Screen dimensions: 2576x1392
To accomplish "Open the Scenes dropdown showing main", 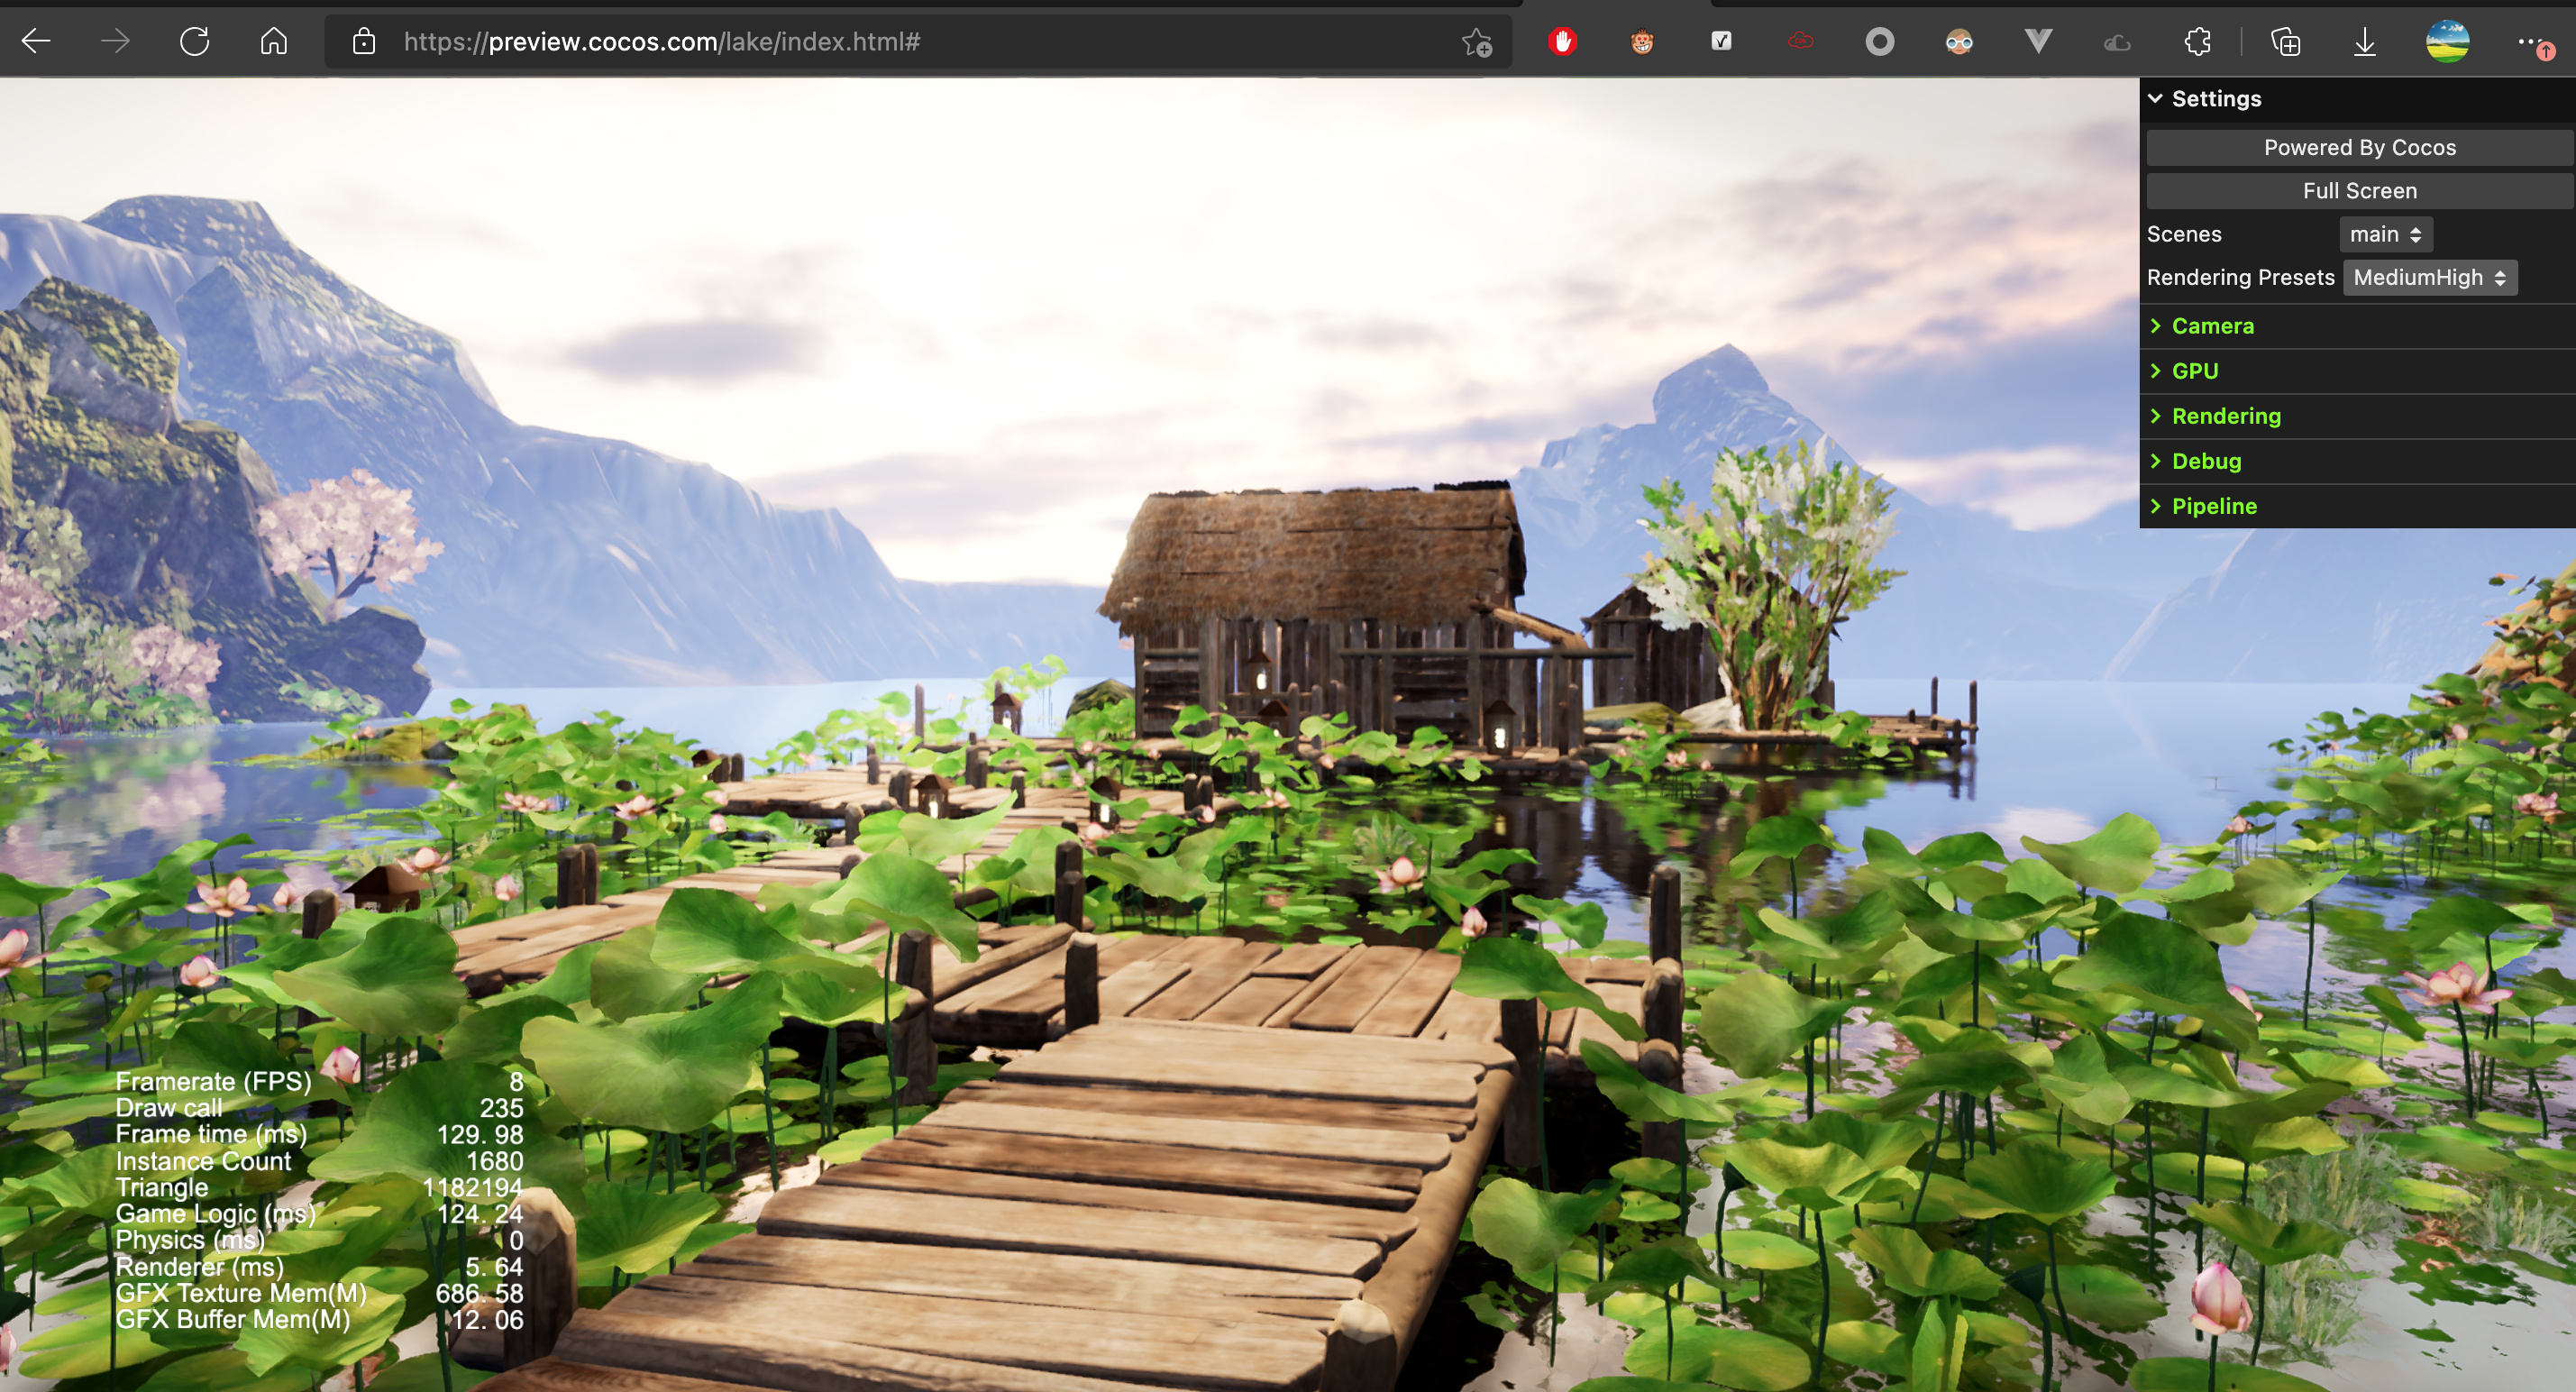I will click(2384, 234).
